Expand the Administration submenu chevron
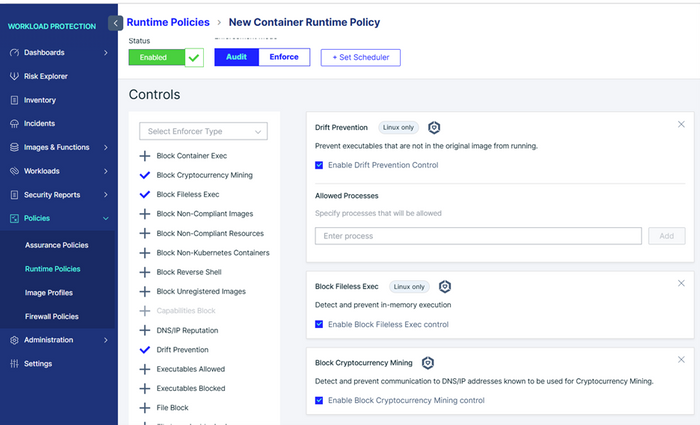 tap(106, 340)
